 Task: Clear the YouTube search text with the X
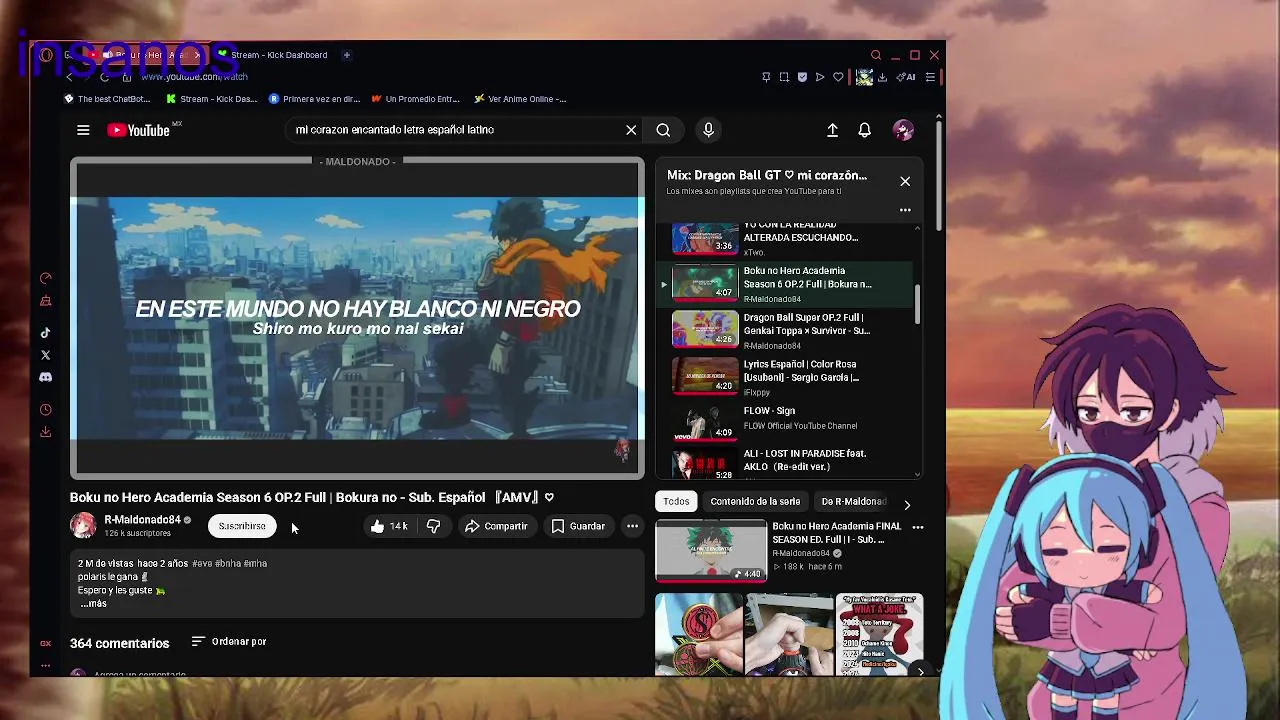click(631, 130)
